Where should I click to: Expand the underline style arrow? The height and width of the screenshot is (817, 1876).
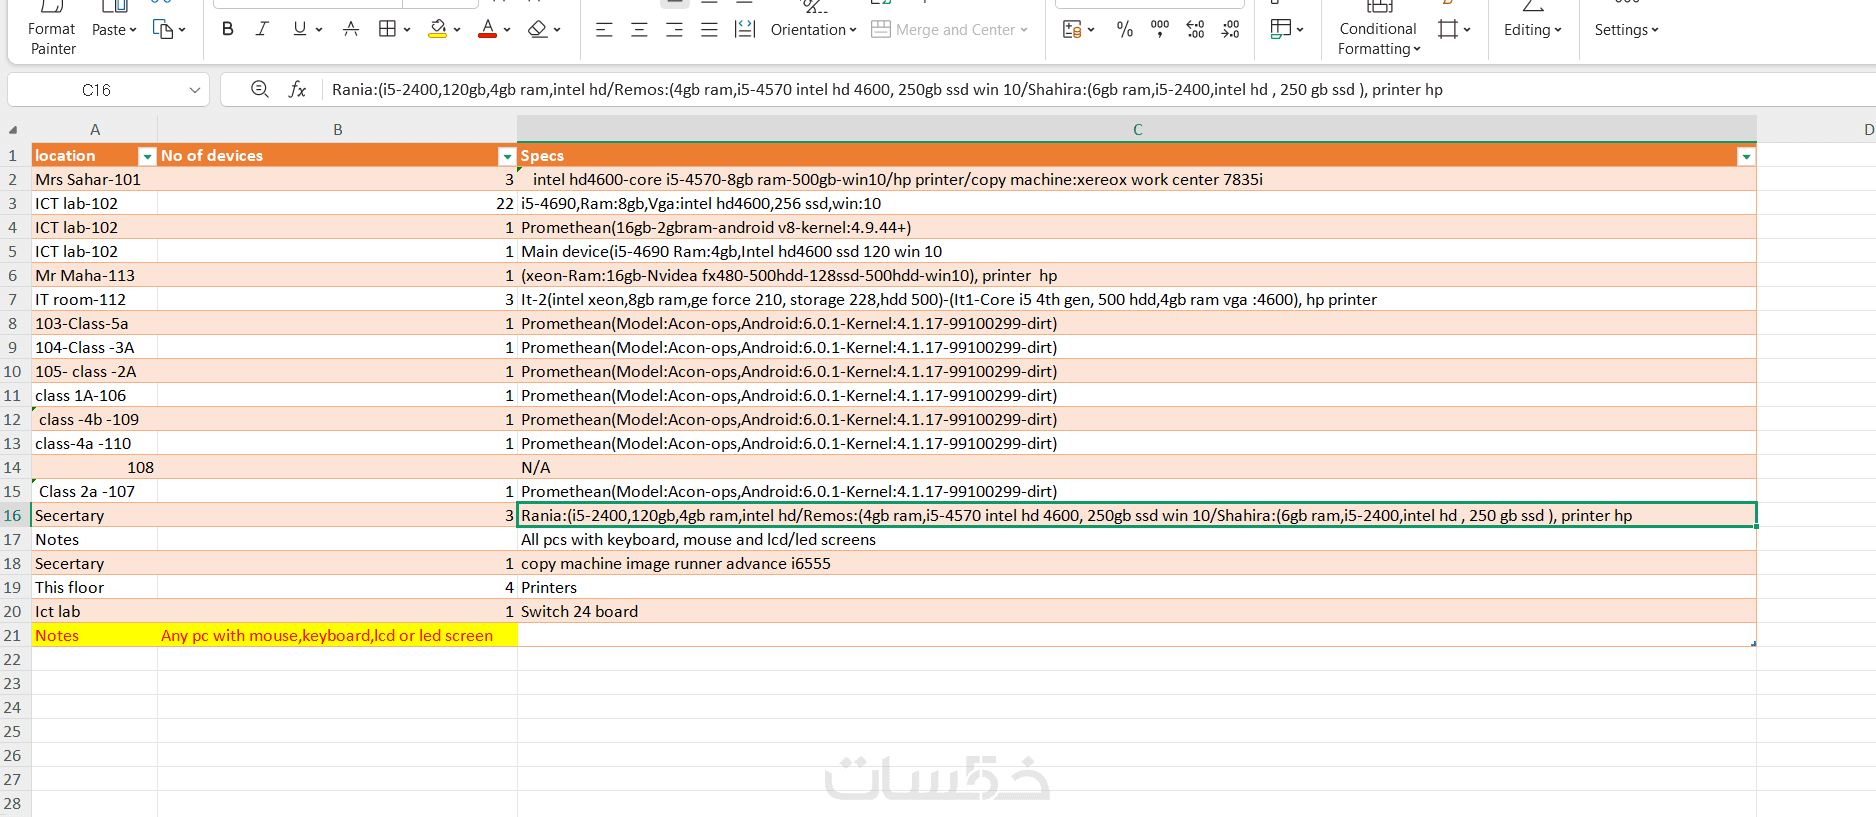(319, 30)
